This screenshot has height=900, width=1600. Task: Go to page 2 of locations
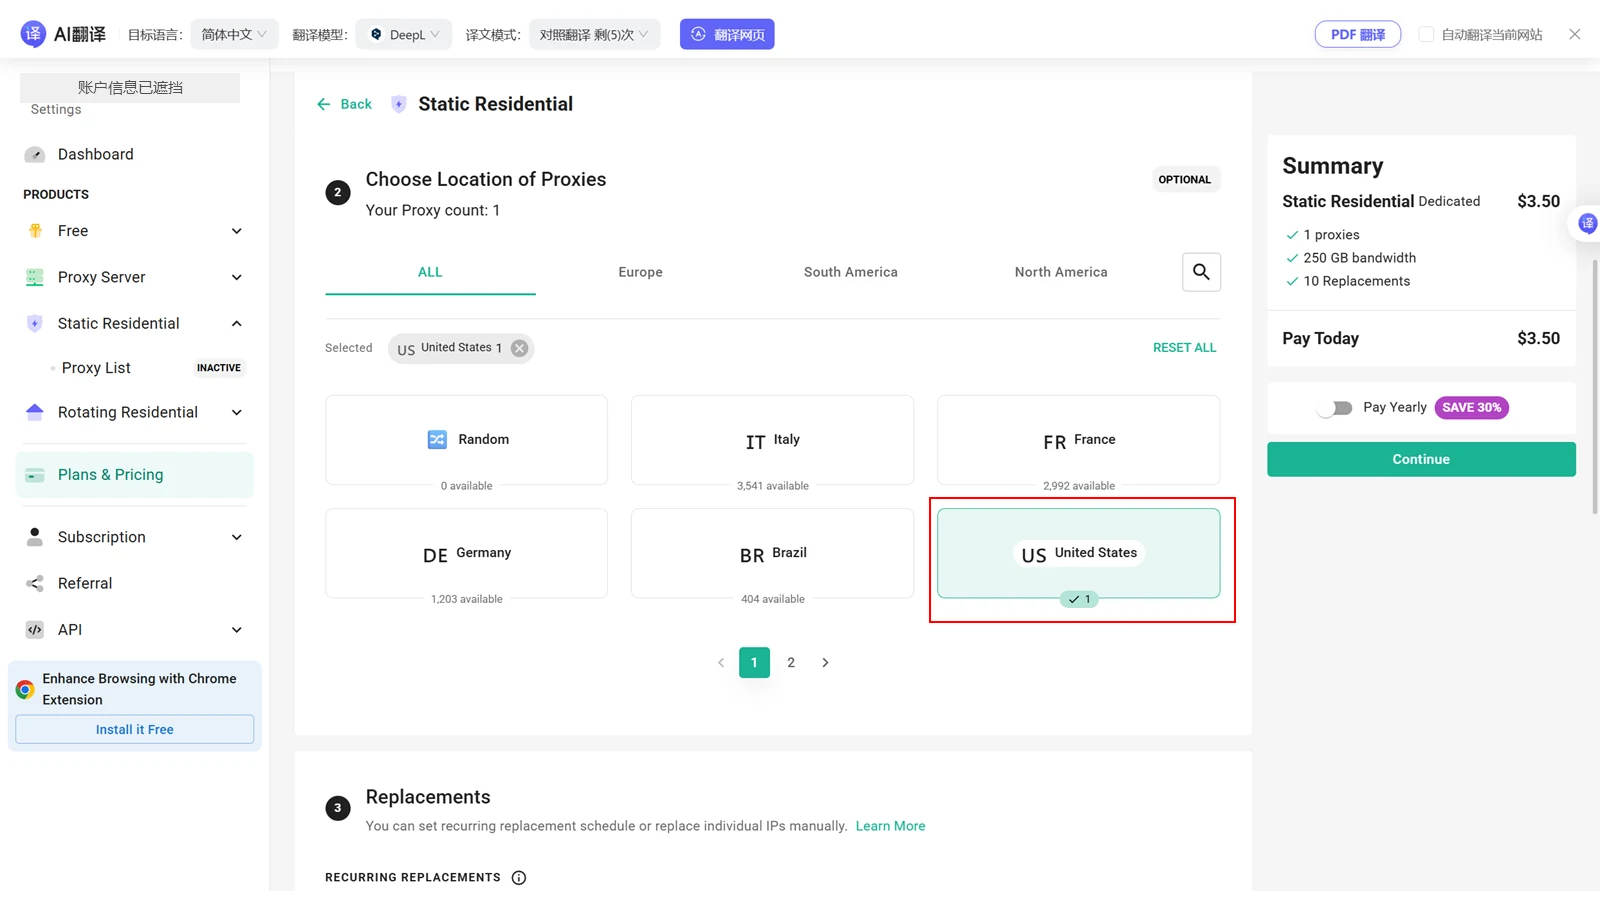(791, 663)
